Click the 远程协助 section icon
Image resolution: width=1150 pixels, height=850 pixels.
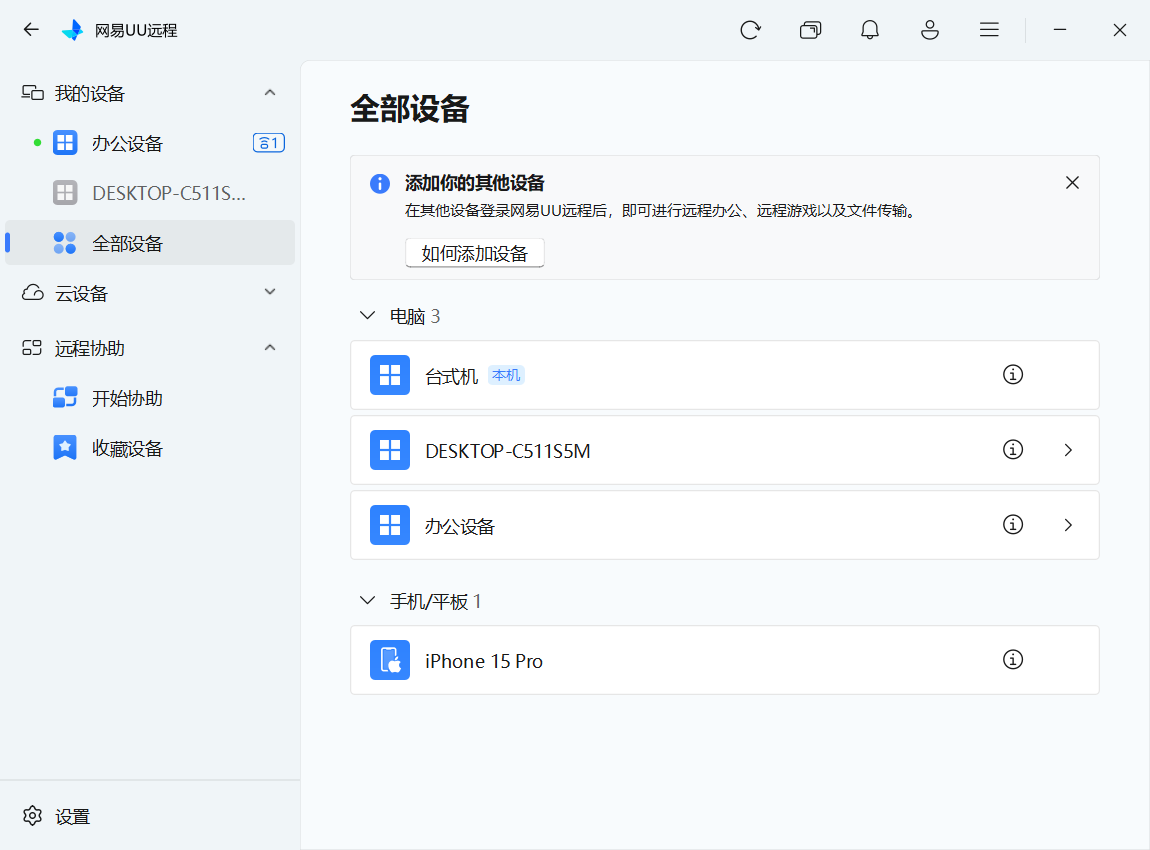click(32, 348)
